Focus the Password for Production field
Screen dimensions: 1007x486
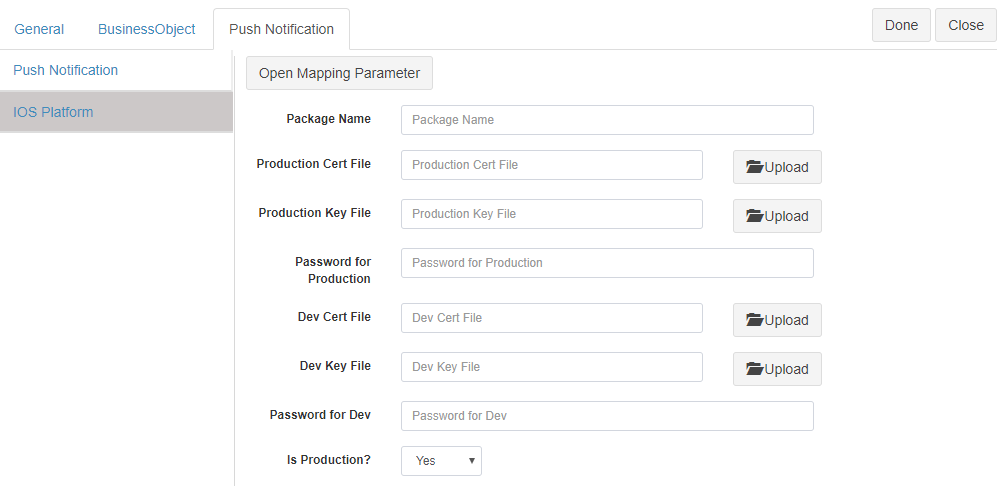coord(608,263)
